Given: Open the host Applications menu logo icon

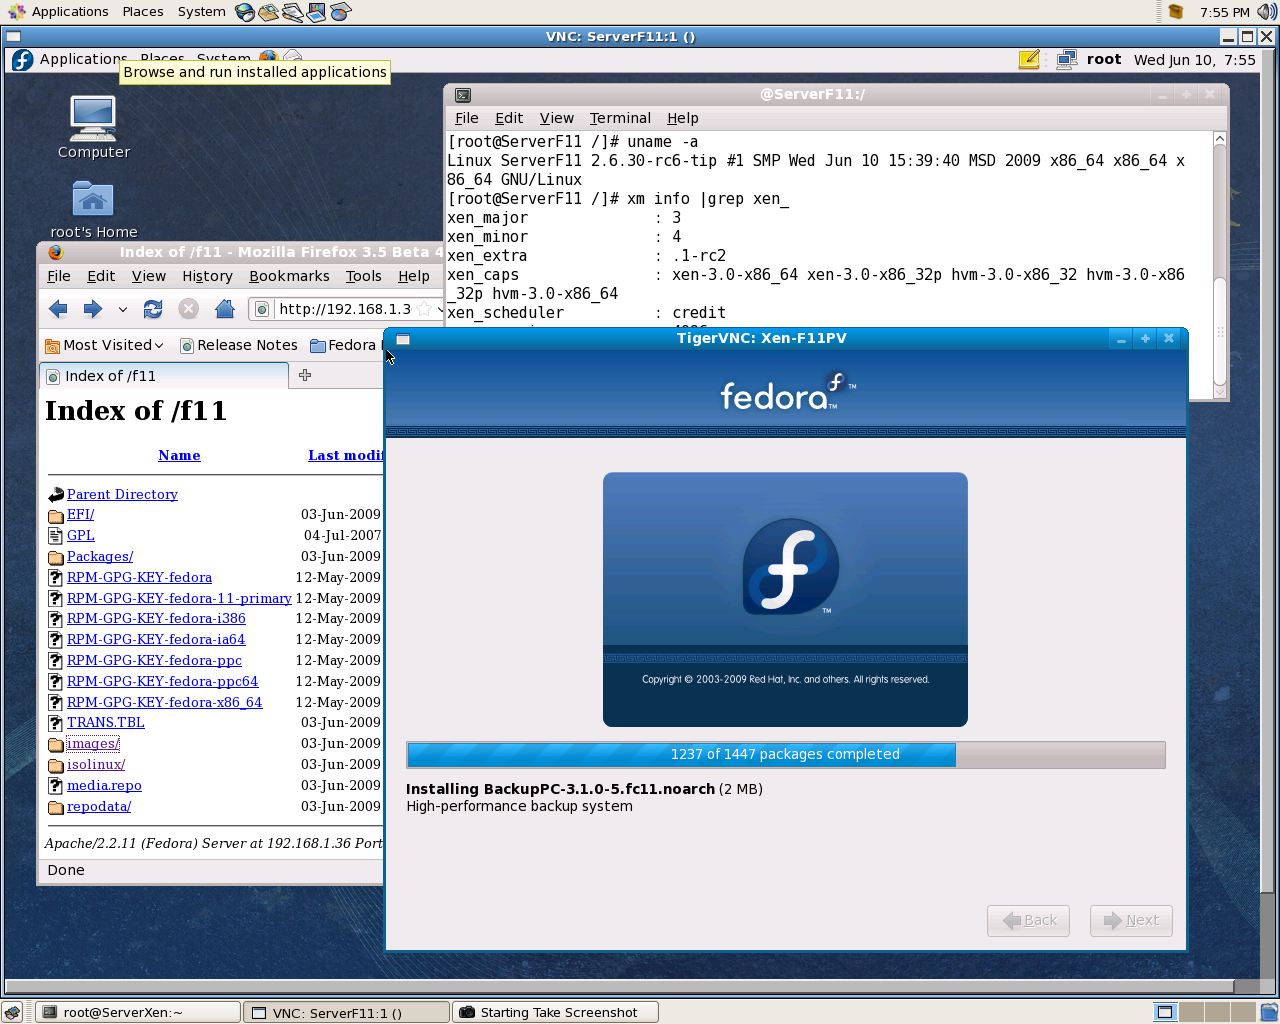Looking at the screenshot, I should coord(15,12).
